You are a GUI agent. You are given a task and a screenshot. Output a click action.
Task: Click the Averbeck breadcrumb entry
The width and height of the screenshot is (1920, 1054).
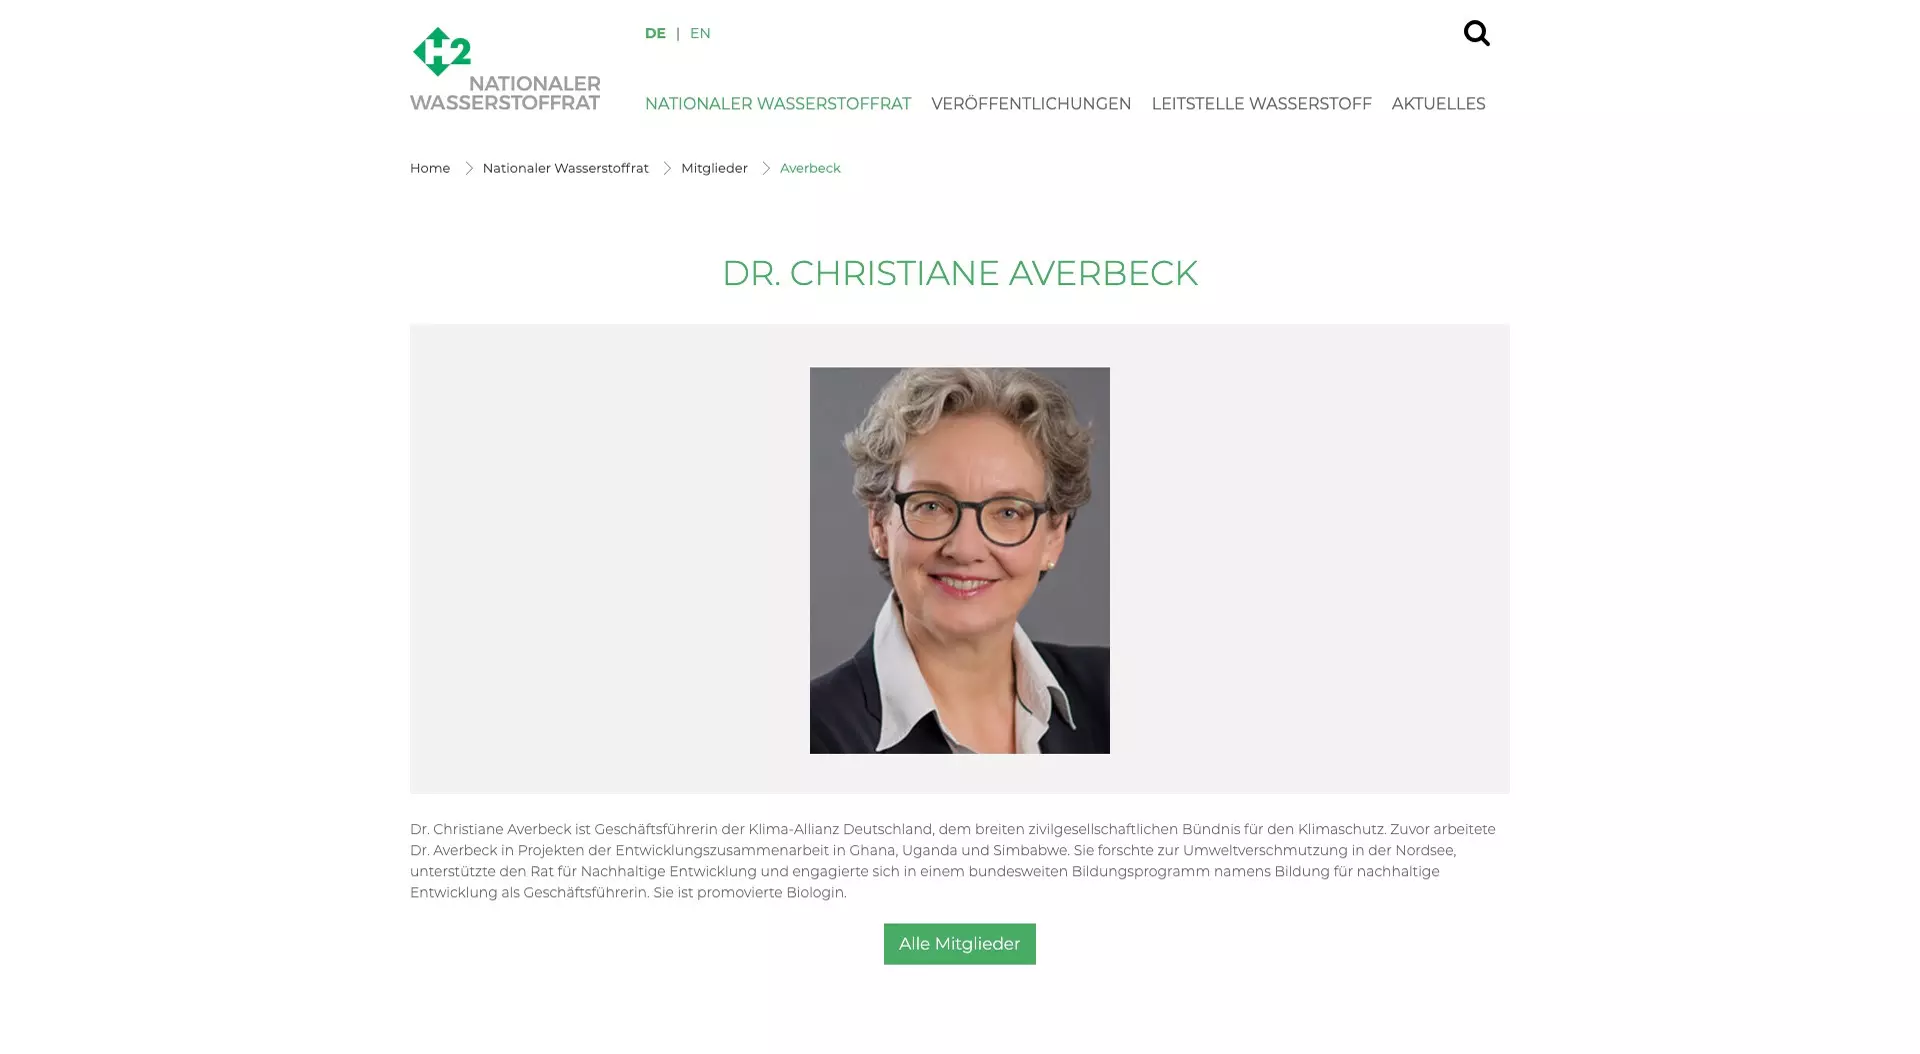(810, 168)
